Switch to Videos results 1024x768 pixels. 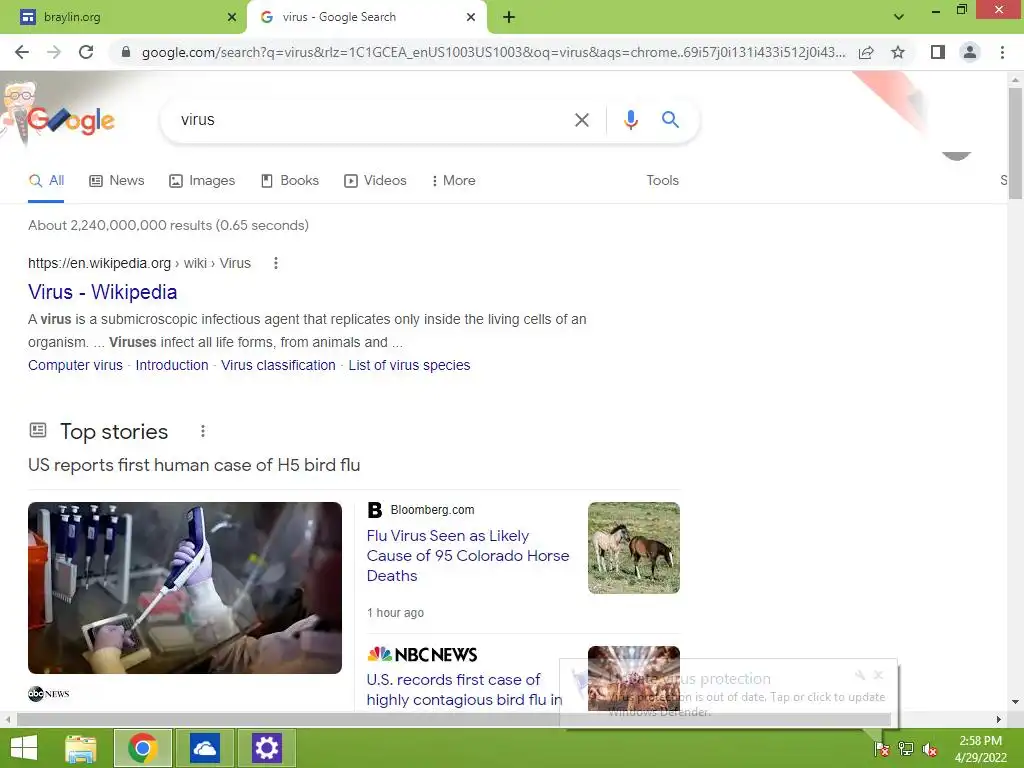[x=376, y=180]
